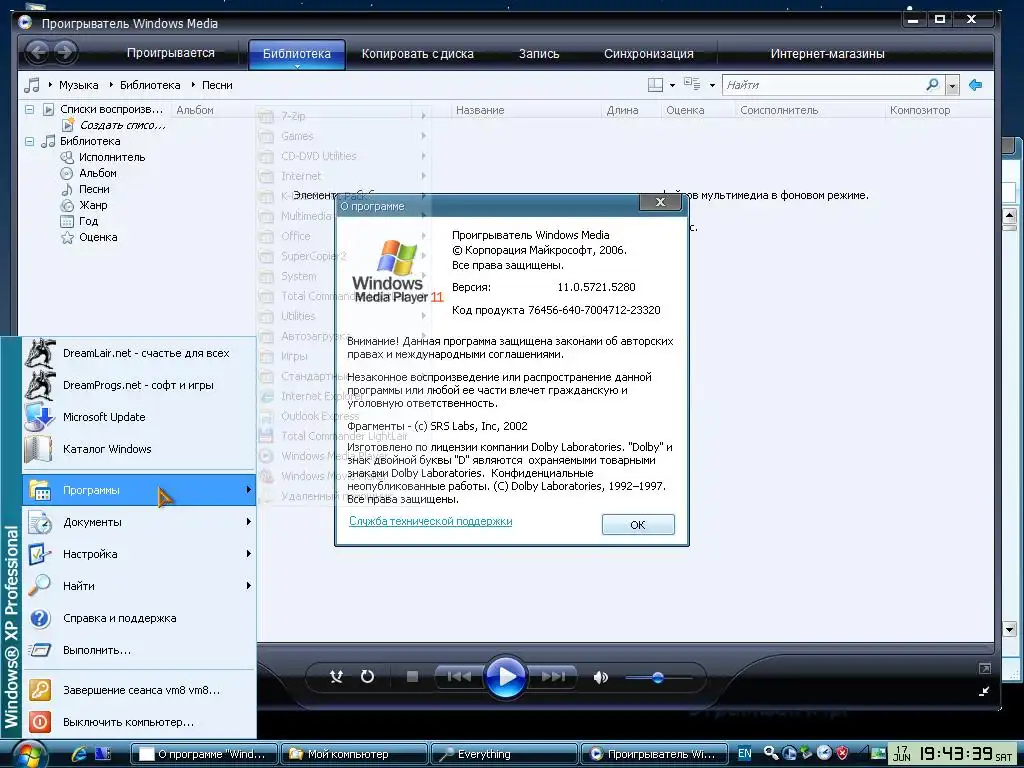This screenshot has width=1024, height=768.
Task: Expand Настройка submenu in start menu
Action: point(138,554)
